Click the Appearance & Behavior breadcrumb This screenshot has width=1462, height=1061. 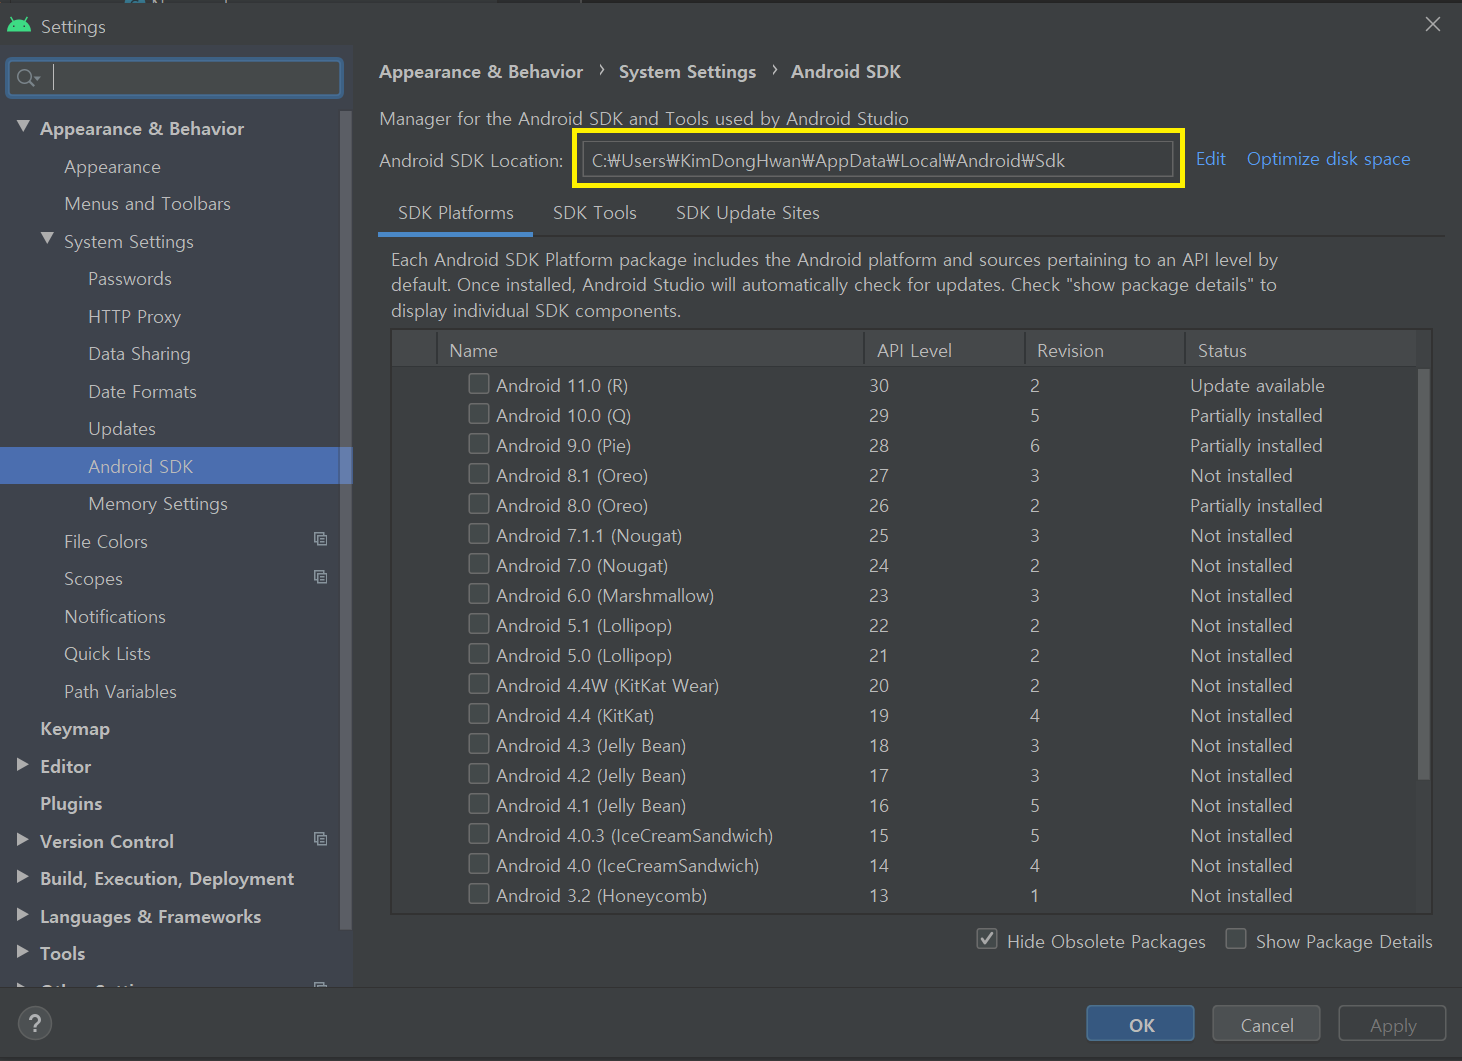click(x=481, y=72)
